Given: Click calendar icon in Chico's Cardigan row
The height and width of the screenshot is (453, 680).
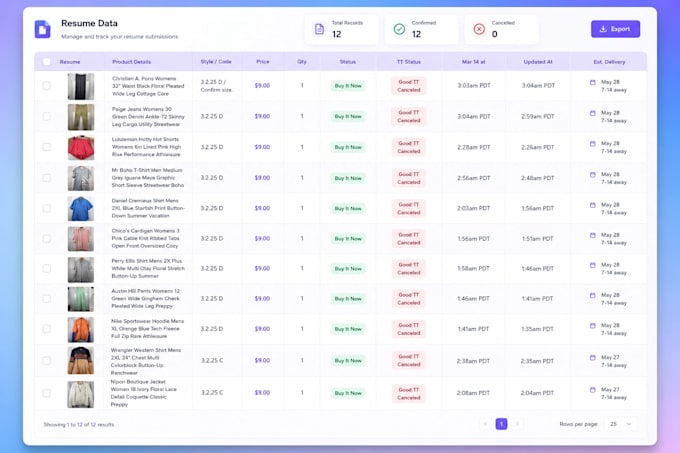Looking at the screenshot, I should click(593, 235).
